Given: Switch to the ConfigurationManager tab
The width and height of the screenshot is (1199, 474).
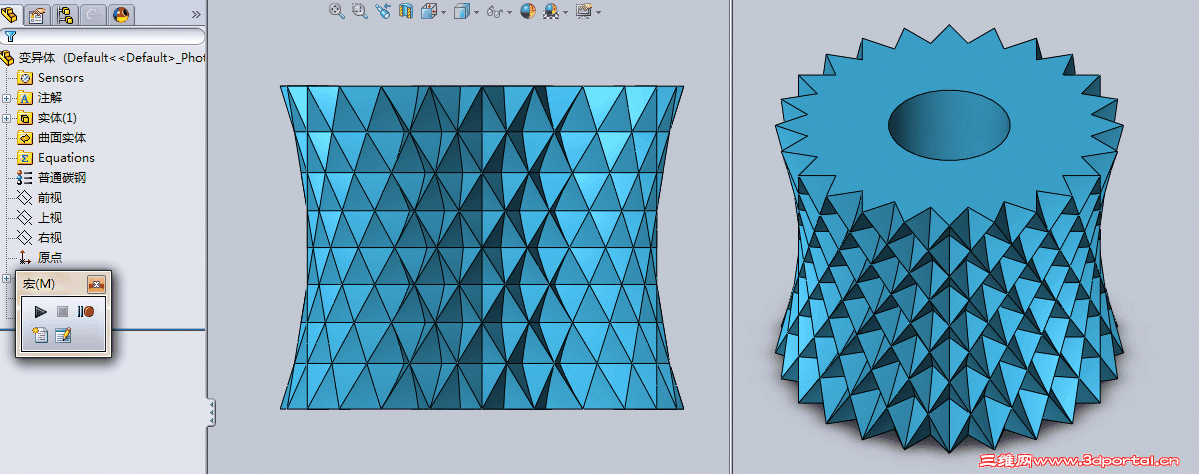Looking at the screenshot, I should [x=66, y=14].
